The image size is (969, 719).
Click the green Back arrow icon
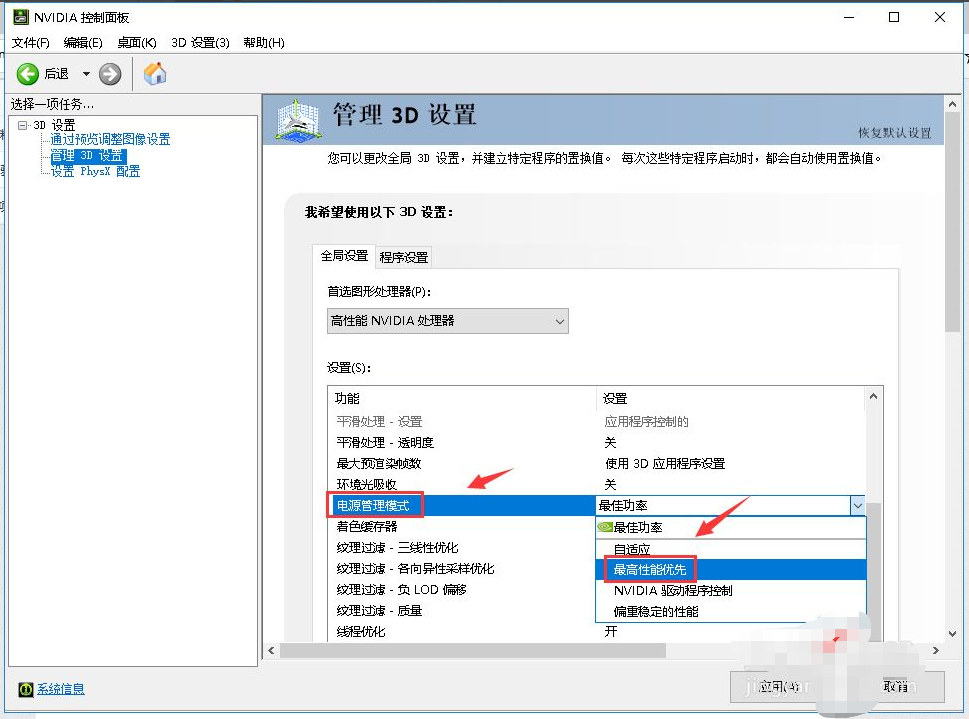pyautogui.click(x=28, y=74)
